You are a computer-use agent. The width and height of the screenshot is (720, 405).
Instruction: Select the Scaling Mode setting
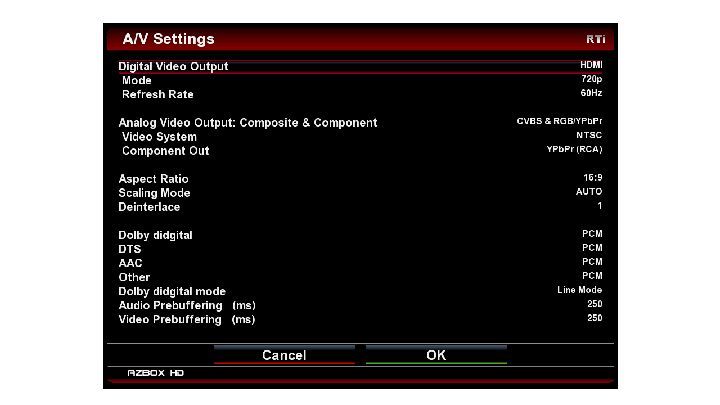(x=154, y=193)
